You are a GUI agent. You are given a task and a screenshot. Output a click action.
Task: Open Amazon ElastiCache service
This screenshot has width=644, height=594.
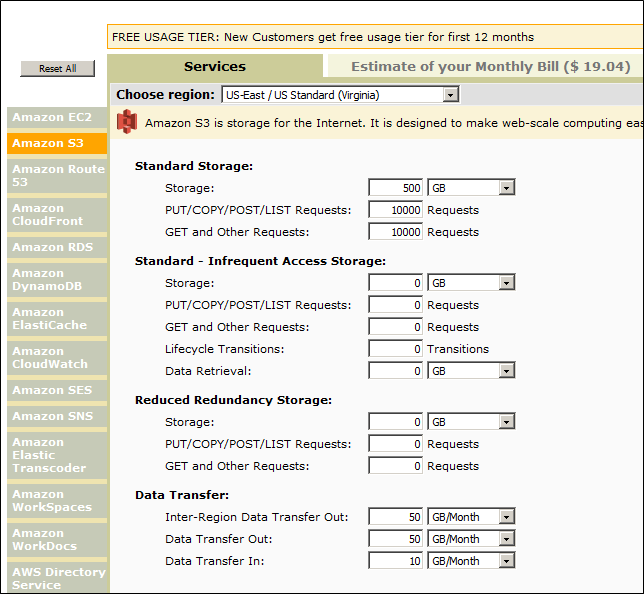(x=57, y=318)
